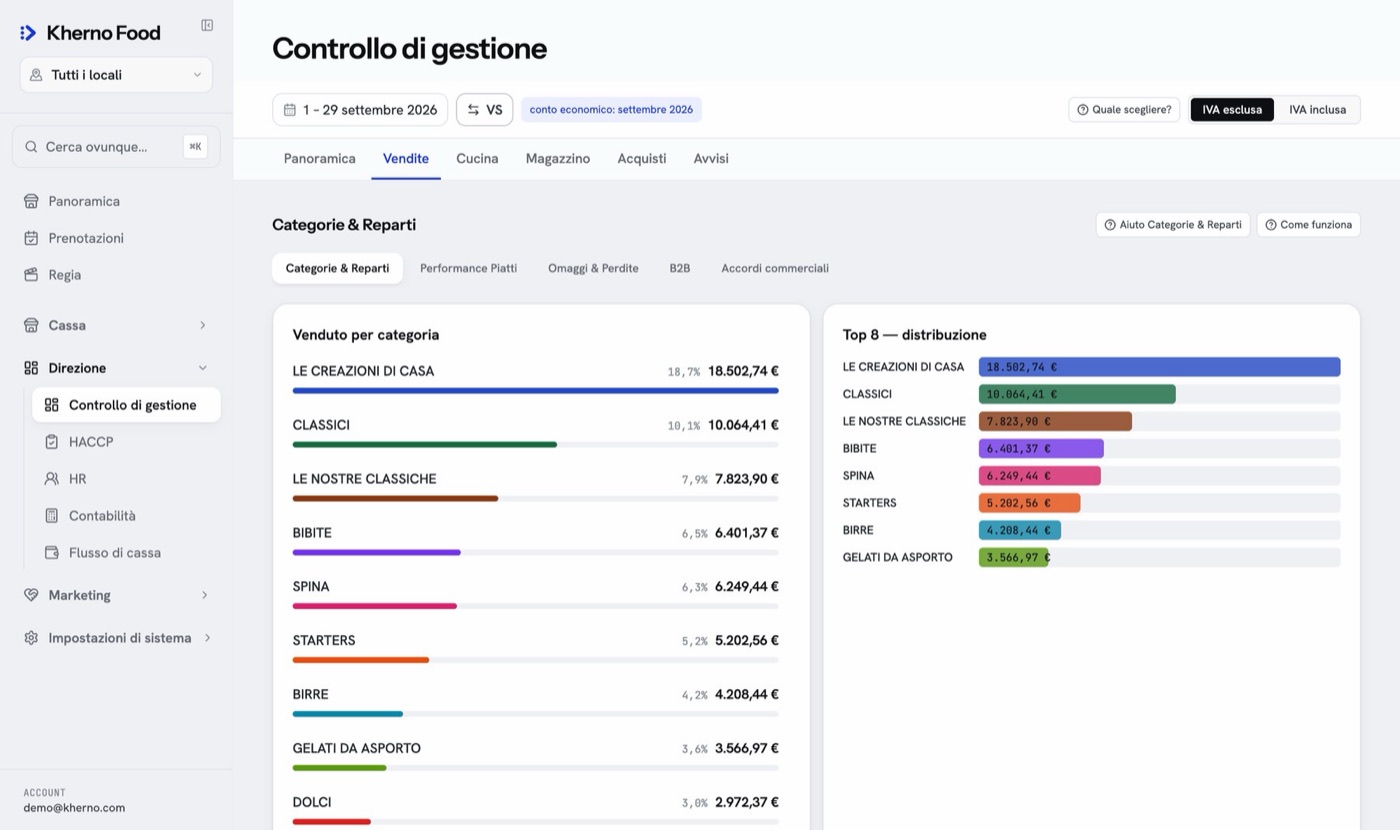The image size is (1400, 830).
Task: Click the conto economico: settembre 2026 tag
Action: point(611,110)
